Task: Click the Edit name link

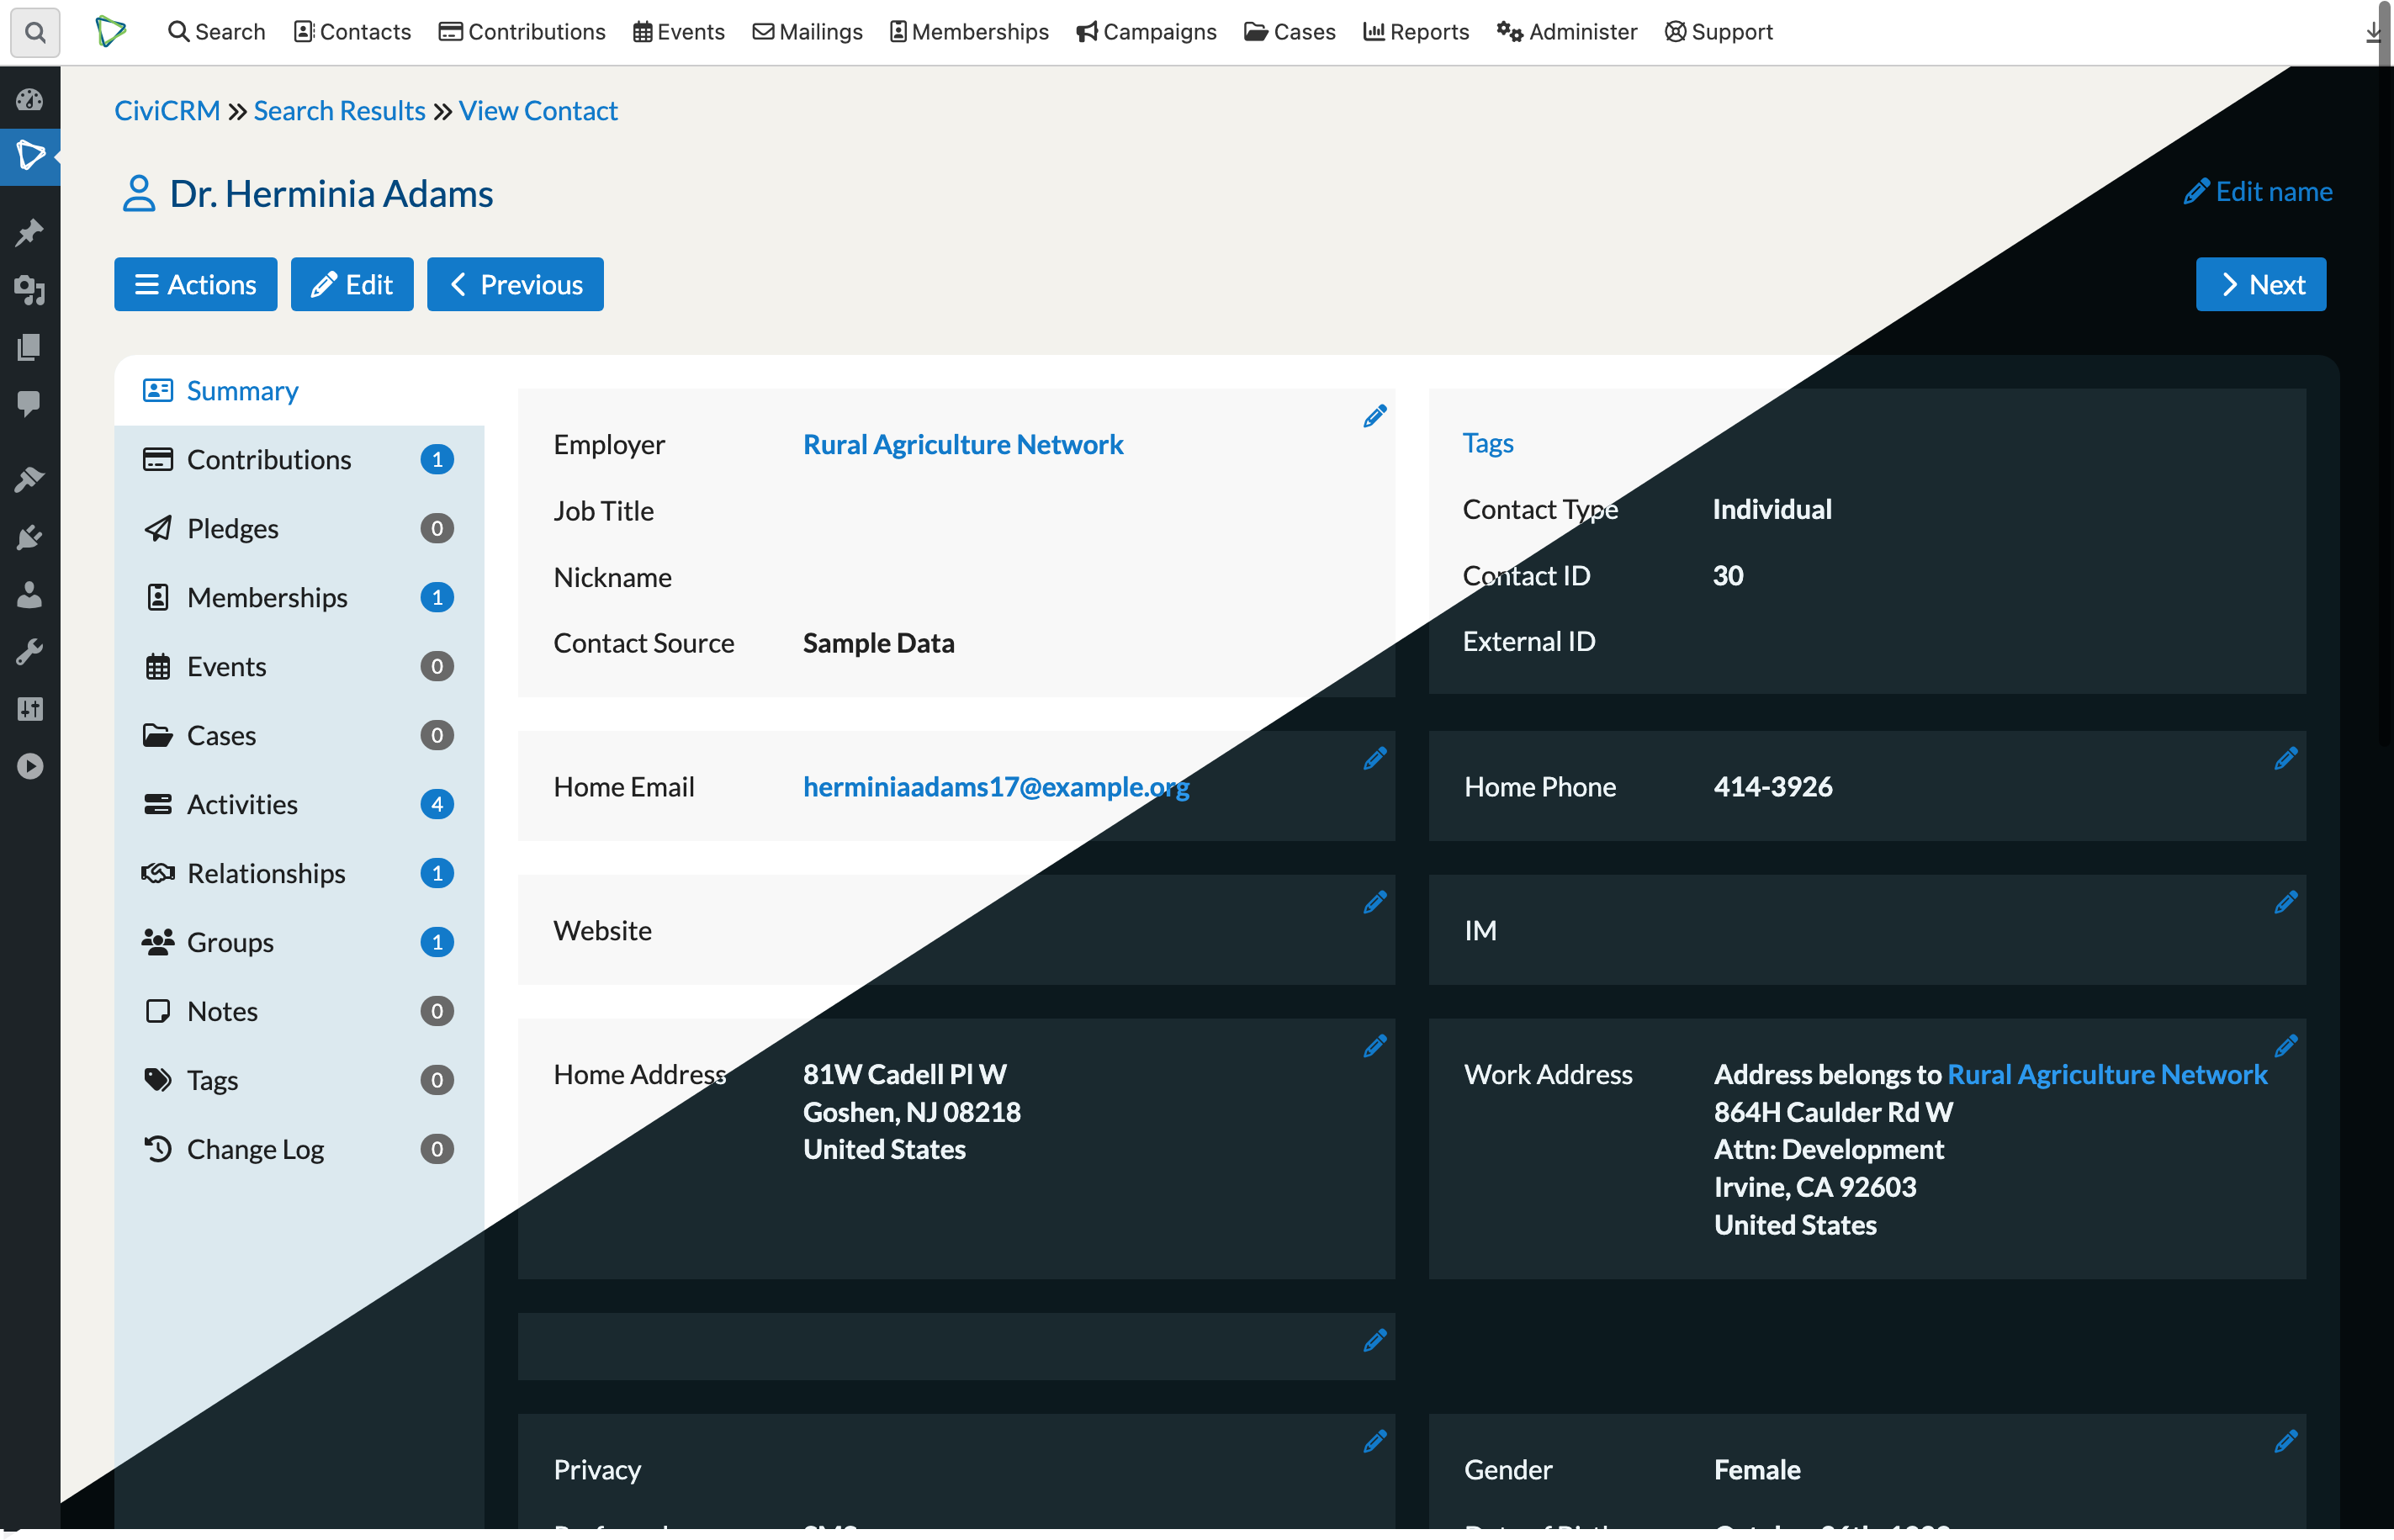Action: click(x=2258, y=192)
